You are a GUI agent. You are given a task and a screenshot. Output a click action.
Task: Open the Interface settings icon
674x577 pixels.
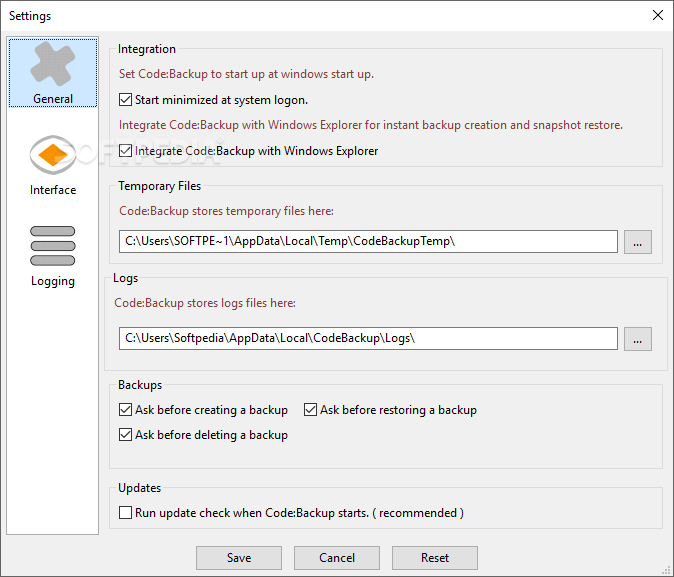click(53, 165)
